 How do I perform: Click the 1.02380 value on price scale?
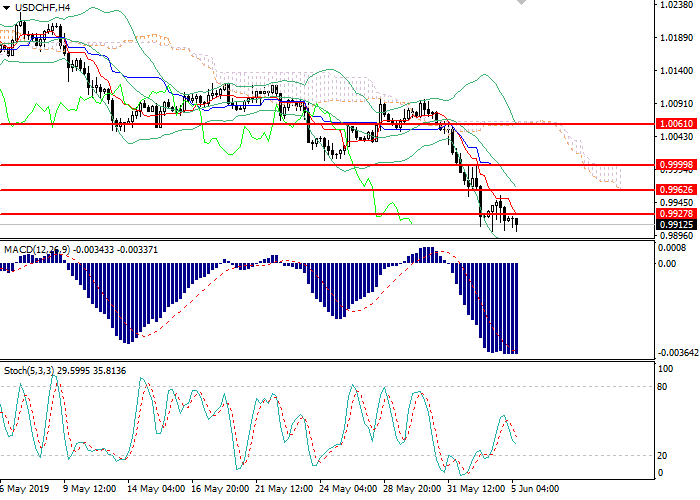[676, 6]
